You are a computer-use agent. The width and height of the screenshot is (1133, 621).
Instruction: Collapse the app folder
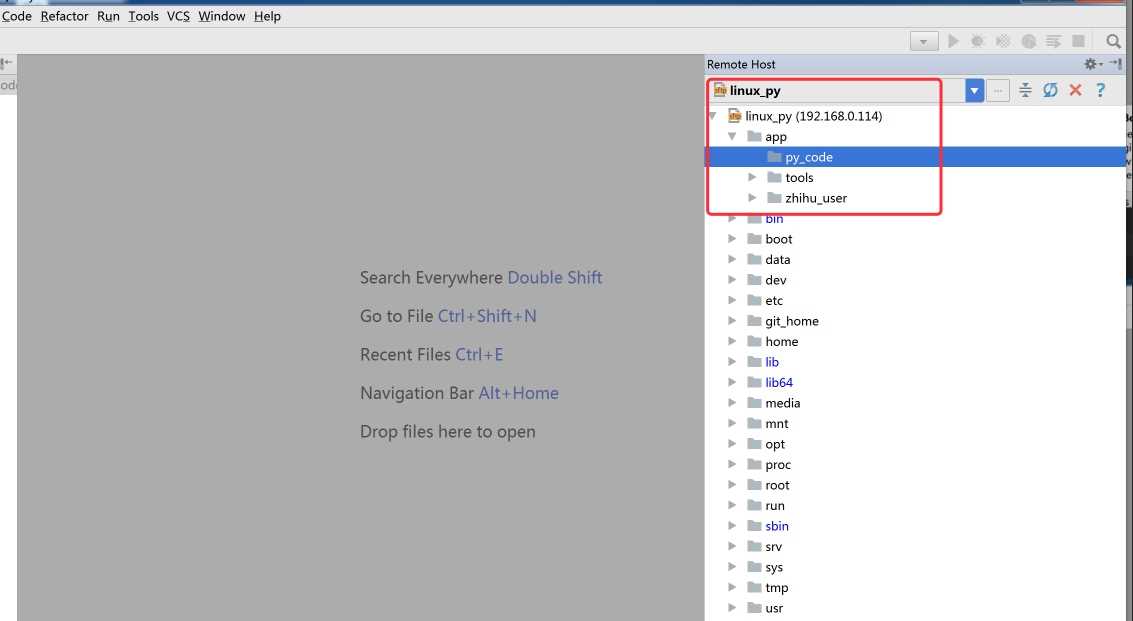coord(732,137)
